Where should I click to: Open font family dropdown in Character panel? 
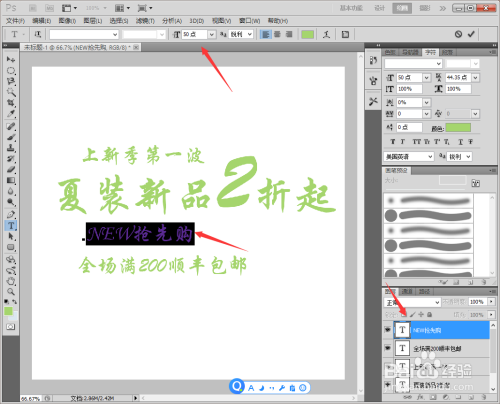[439, 63]
